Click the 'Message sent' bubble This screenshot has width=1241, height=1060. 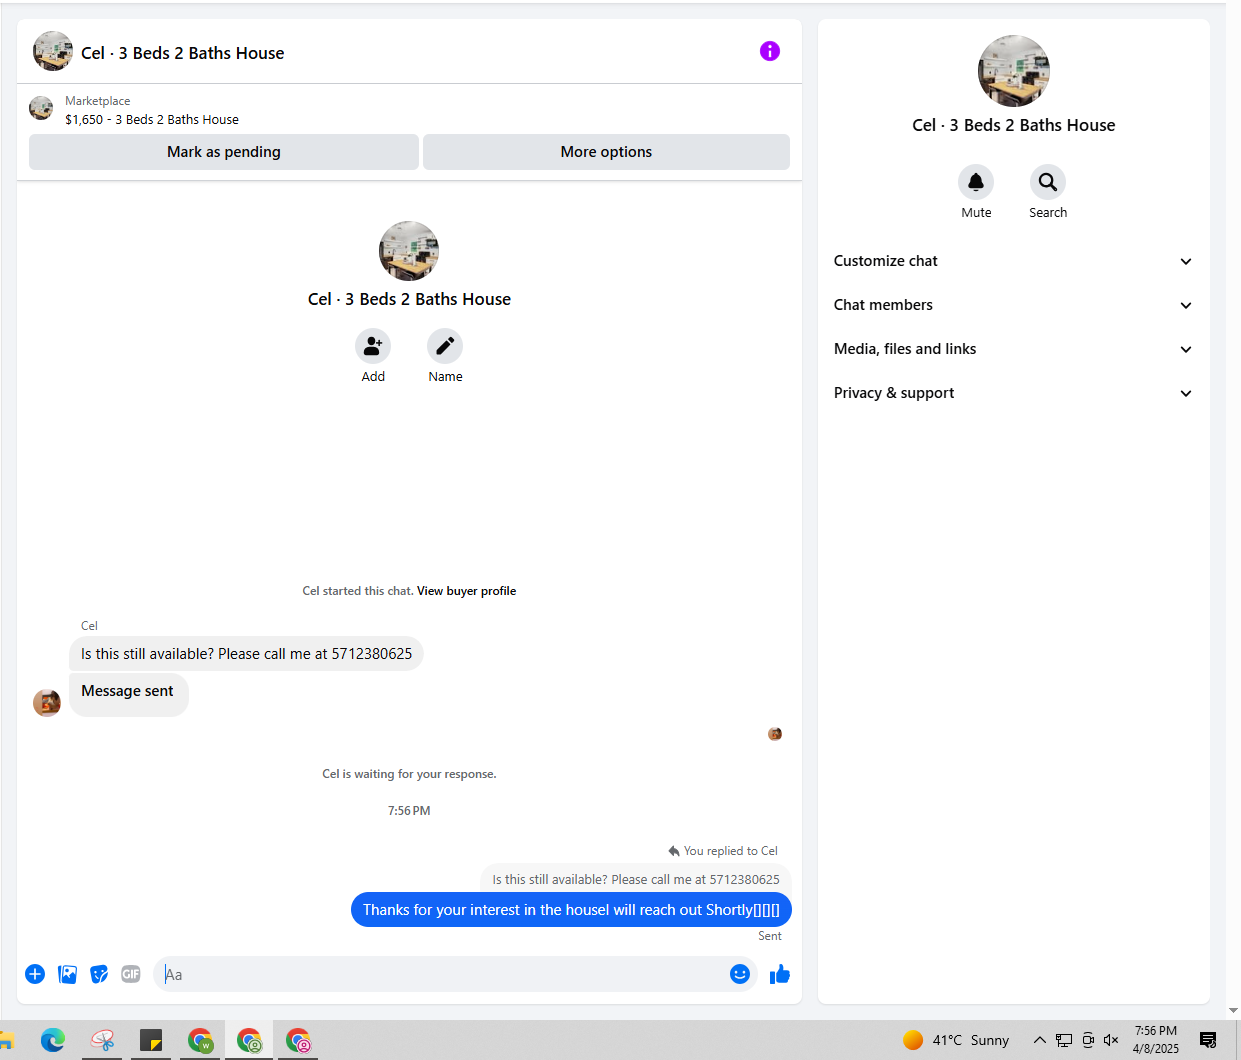point(128,693)
